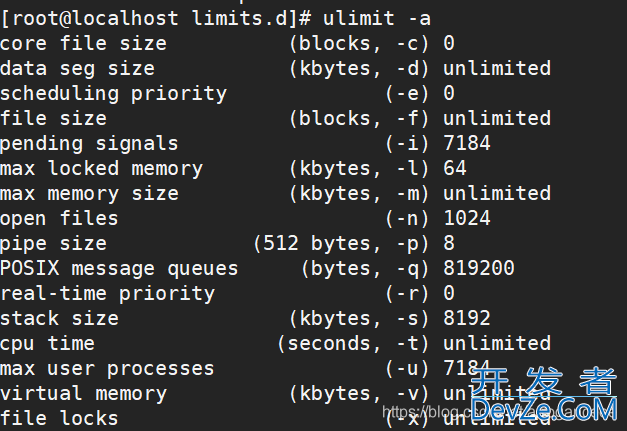Click the 'max memory size' label
Screen dimensions: 627x431
click(90, 193)
